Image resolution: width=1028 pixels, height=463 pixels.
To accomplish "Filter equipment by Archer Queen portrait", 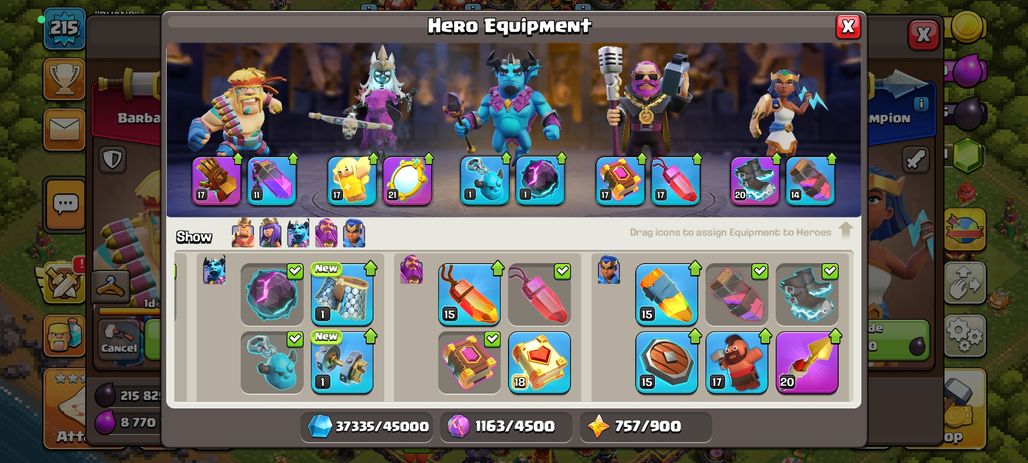I will coord(270,233).
